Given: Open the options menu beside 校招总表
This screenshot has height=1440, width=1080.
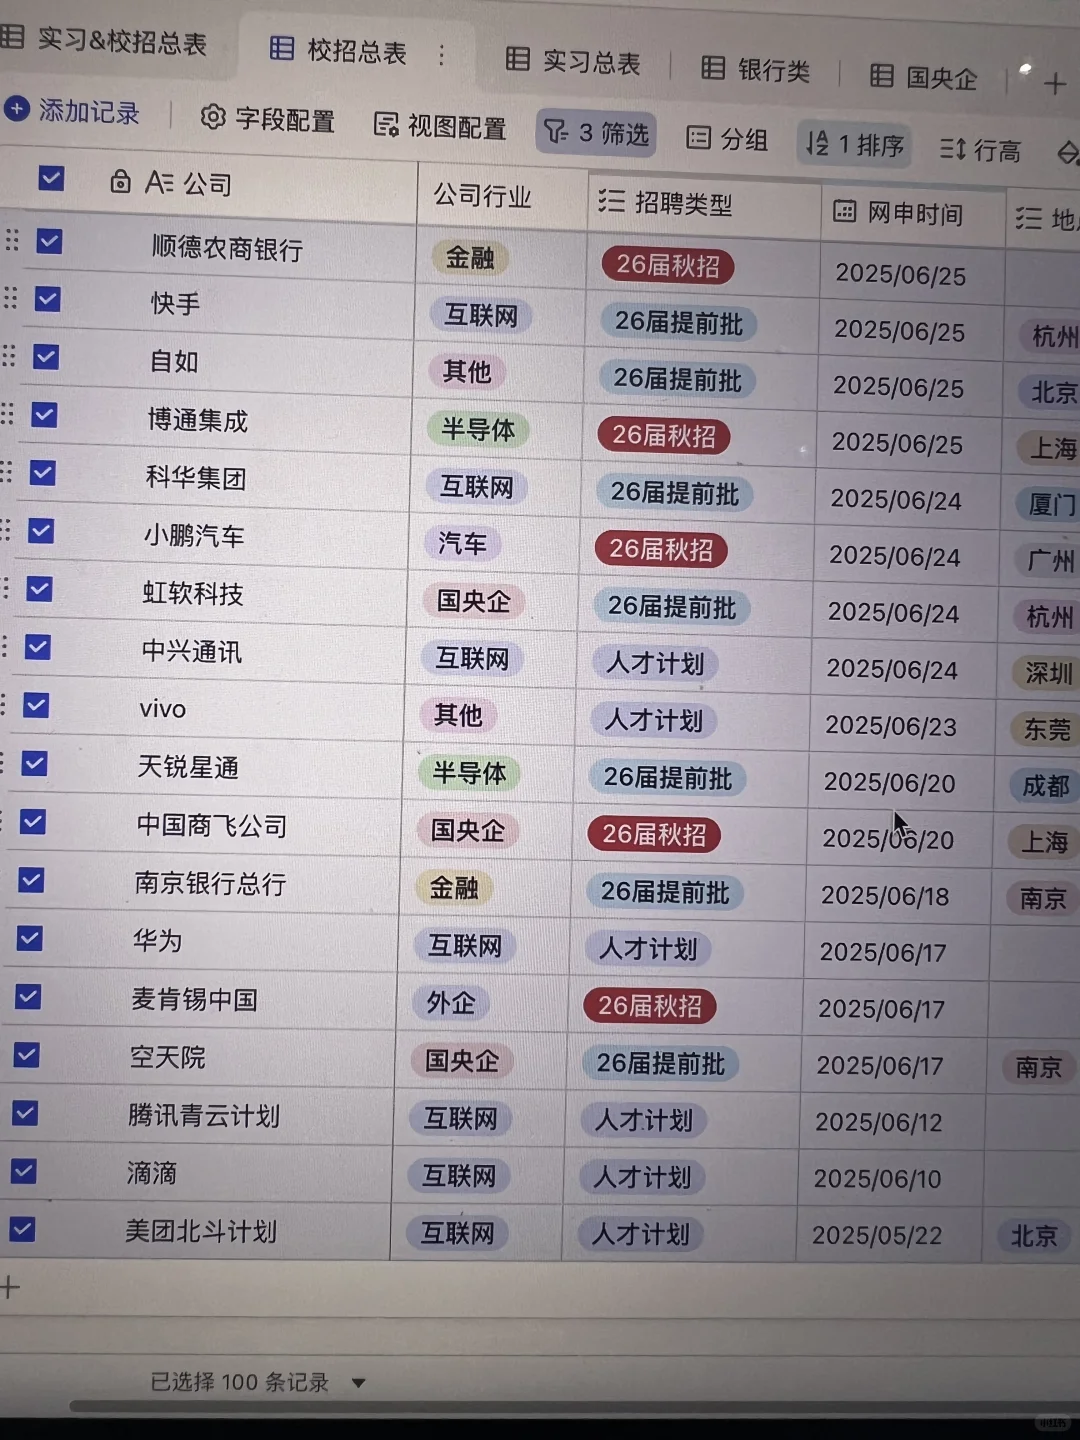Looking at the screenshot, I should coord(441,55).
